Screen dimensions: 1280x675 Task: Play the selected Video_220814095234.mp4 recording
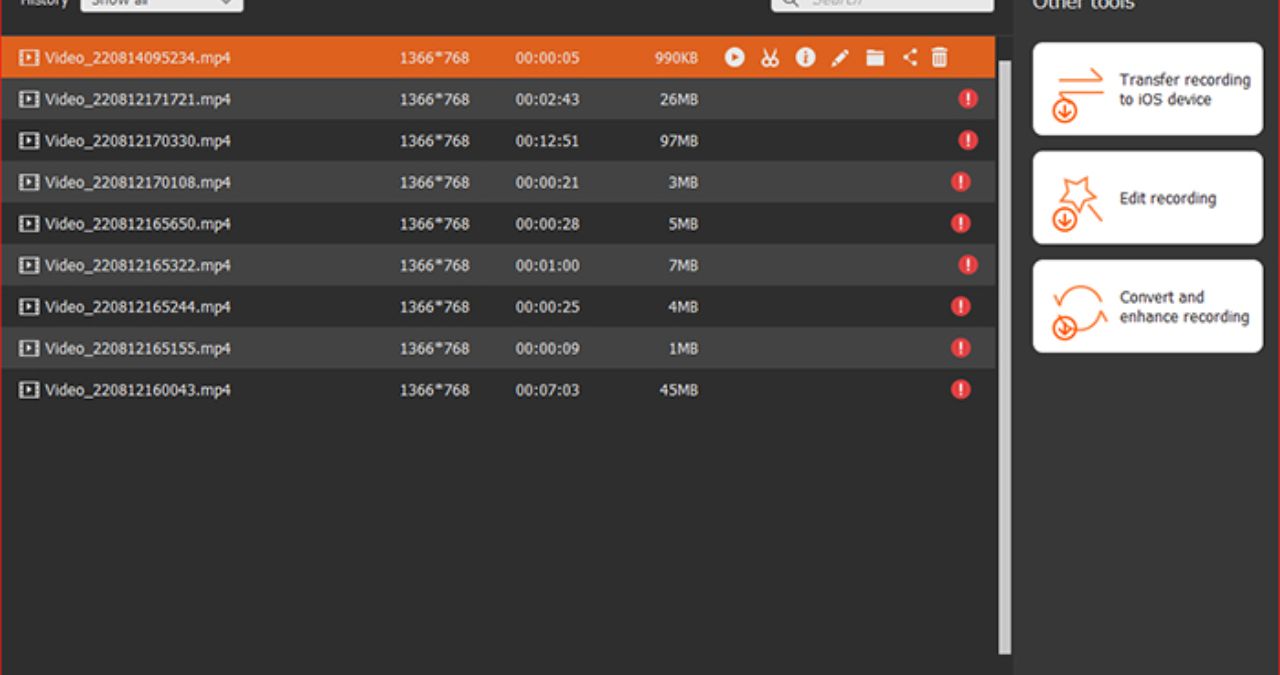pos(735,58)
